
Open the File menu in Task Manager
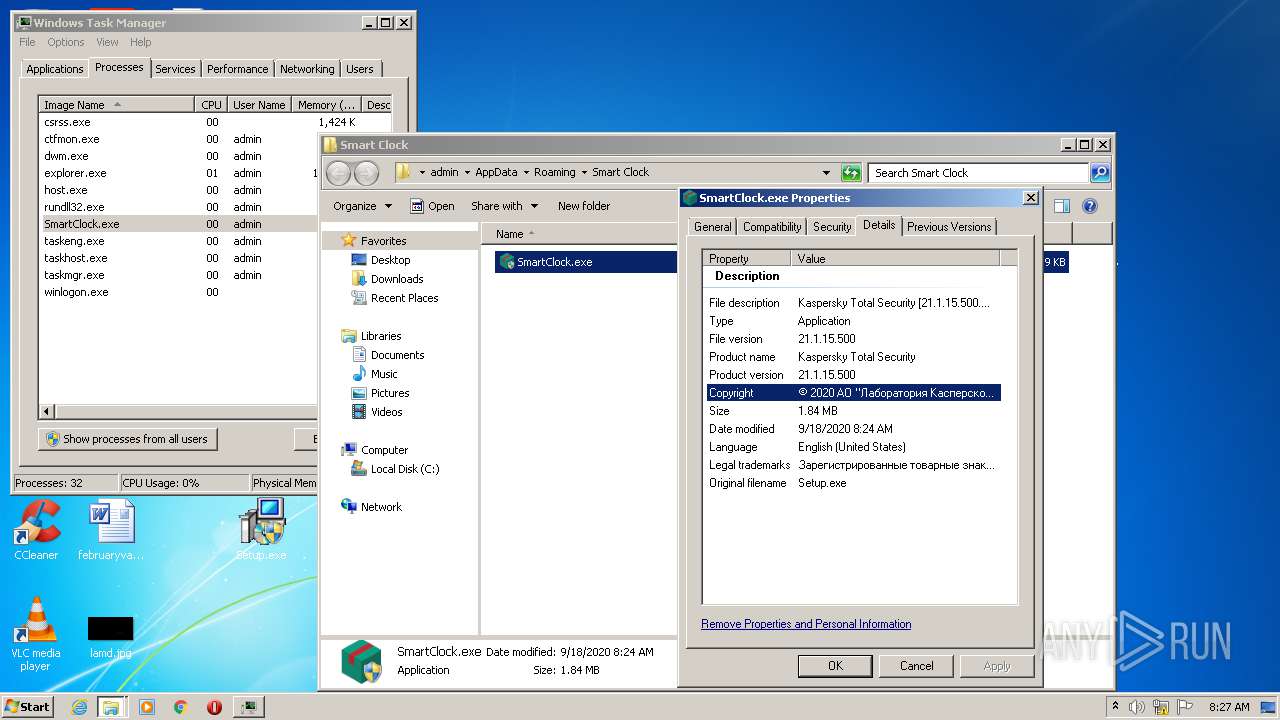coord(27,42)
